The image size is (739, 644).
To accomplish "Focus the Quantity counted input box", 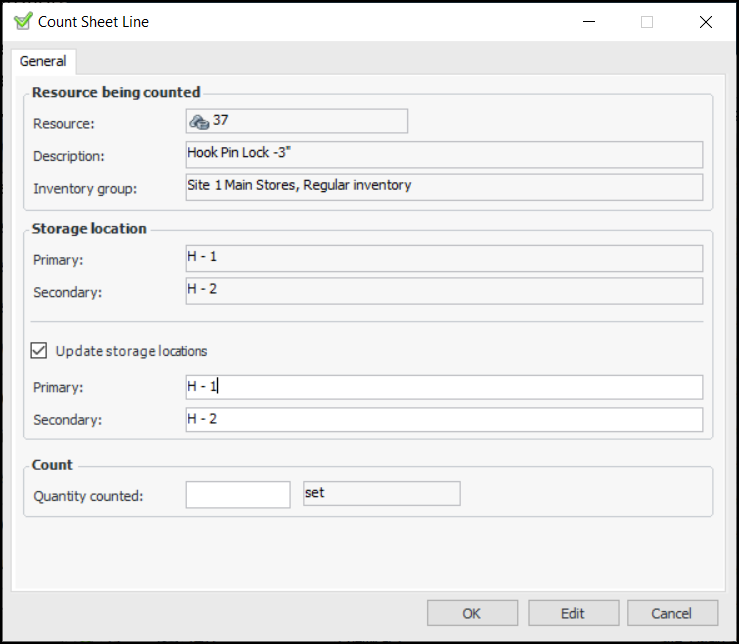I will click(x=238, y=494).
